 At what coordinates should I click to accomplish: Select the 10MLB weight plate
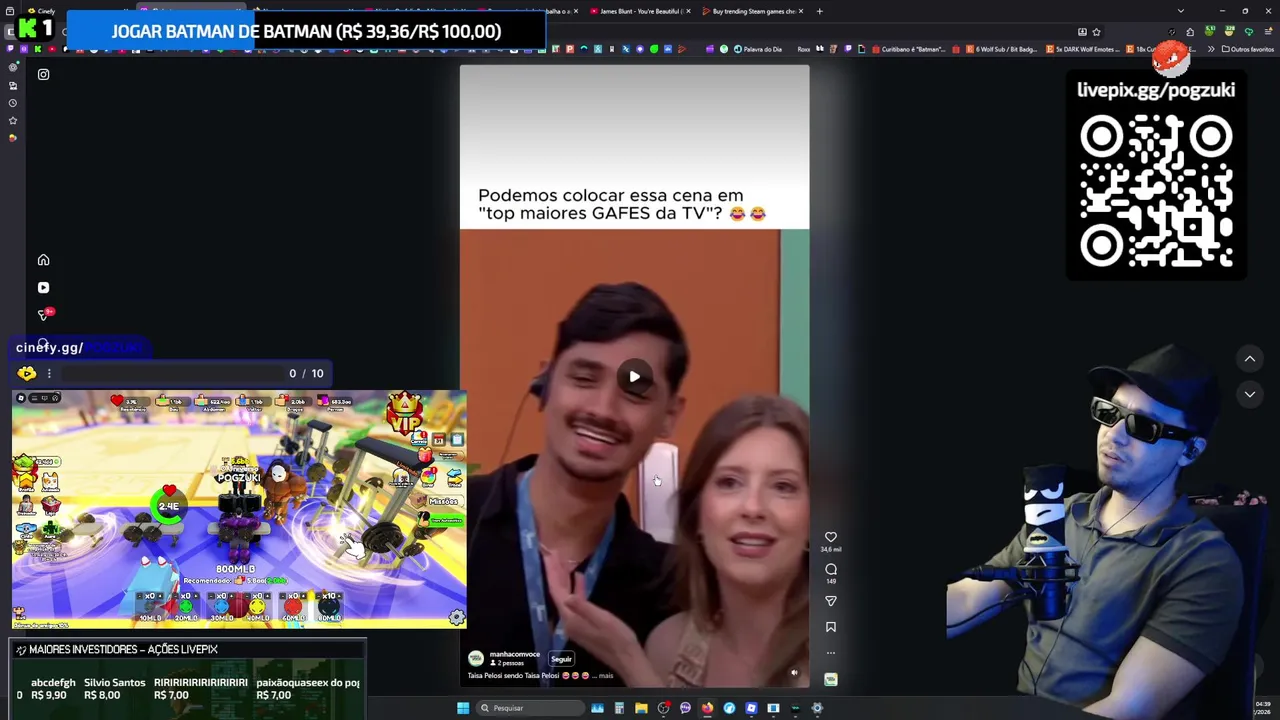[x=150, y=605]
